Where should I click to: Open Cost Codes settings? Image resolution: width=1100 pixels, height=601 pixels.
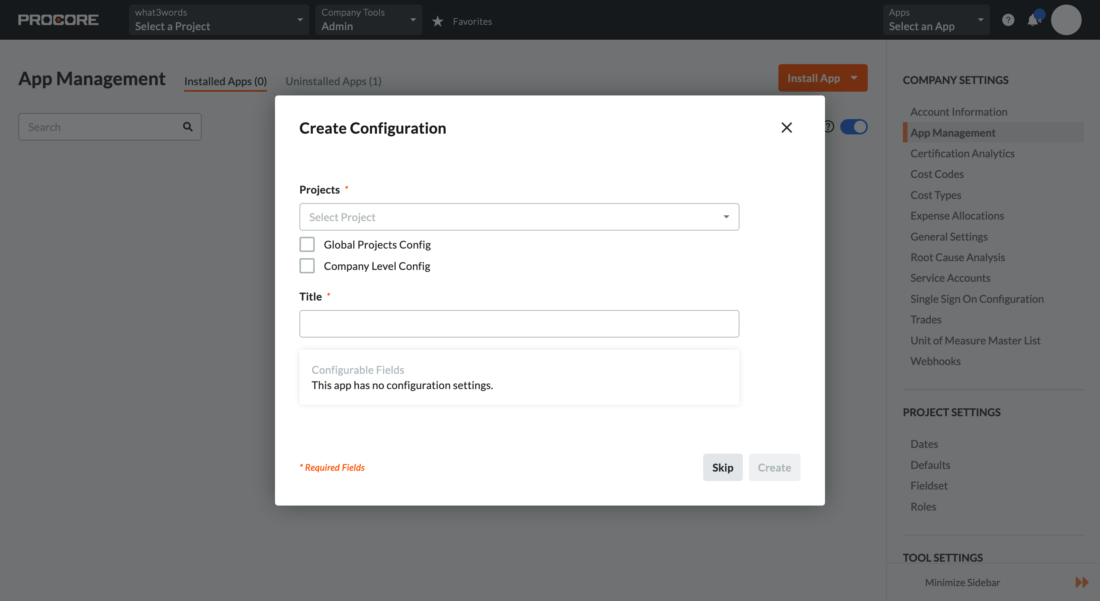pyautogui.click(x=937, y=174)
